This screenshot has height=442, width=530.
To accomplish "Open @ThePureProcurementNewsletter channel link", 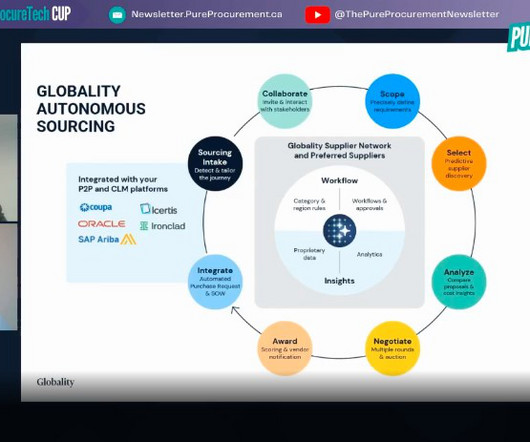I will [416, 14].
